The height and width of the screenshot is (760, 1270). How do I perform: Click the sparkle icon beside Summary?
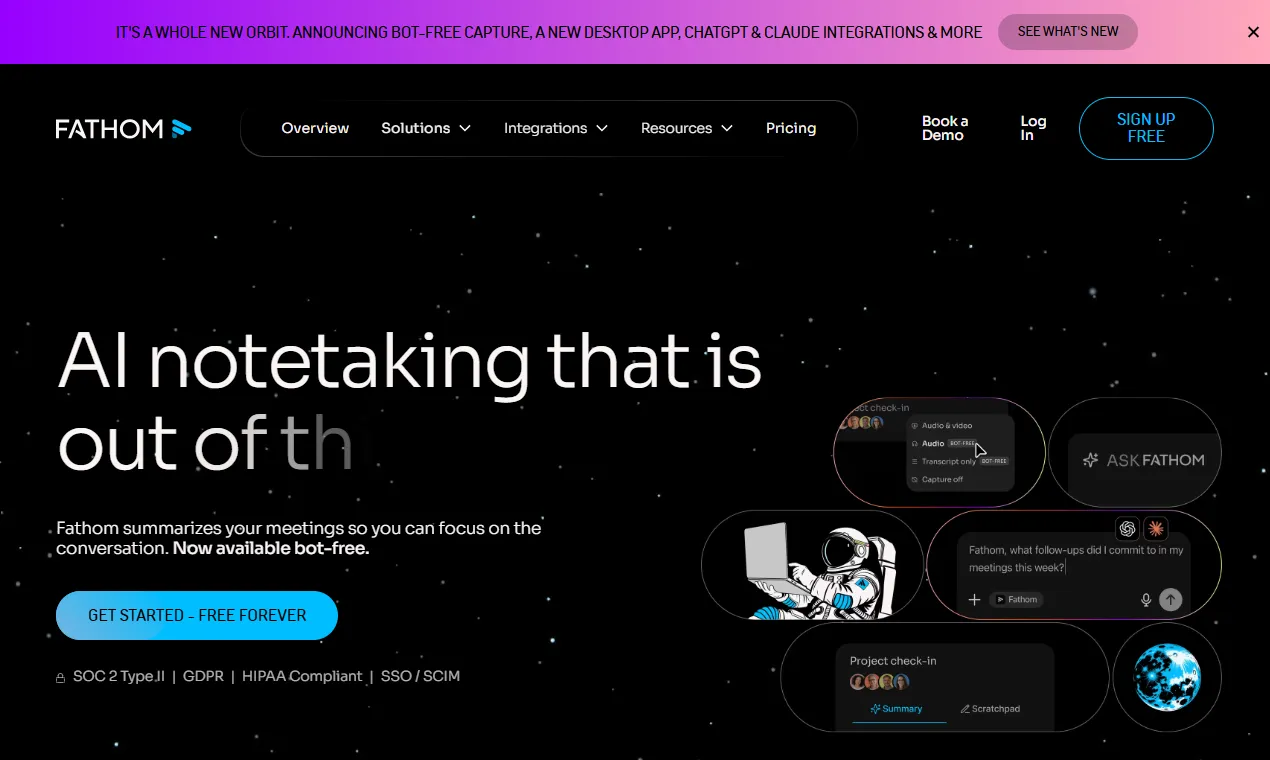pos(875,708)
